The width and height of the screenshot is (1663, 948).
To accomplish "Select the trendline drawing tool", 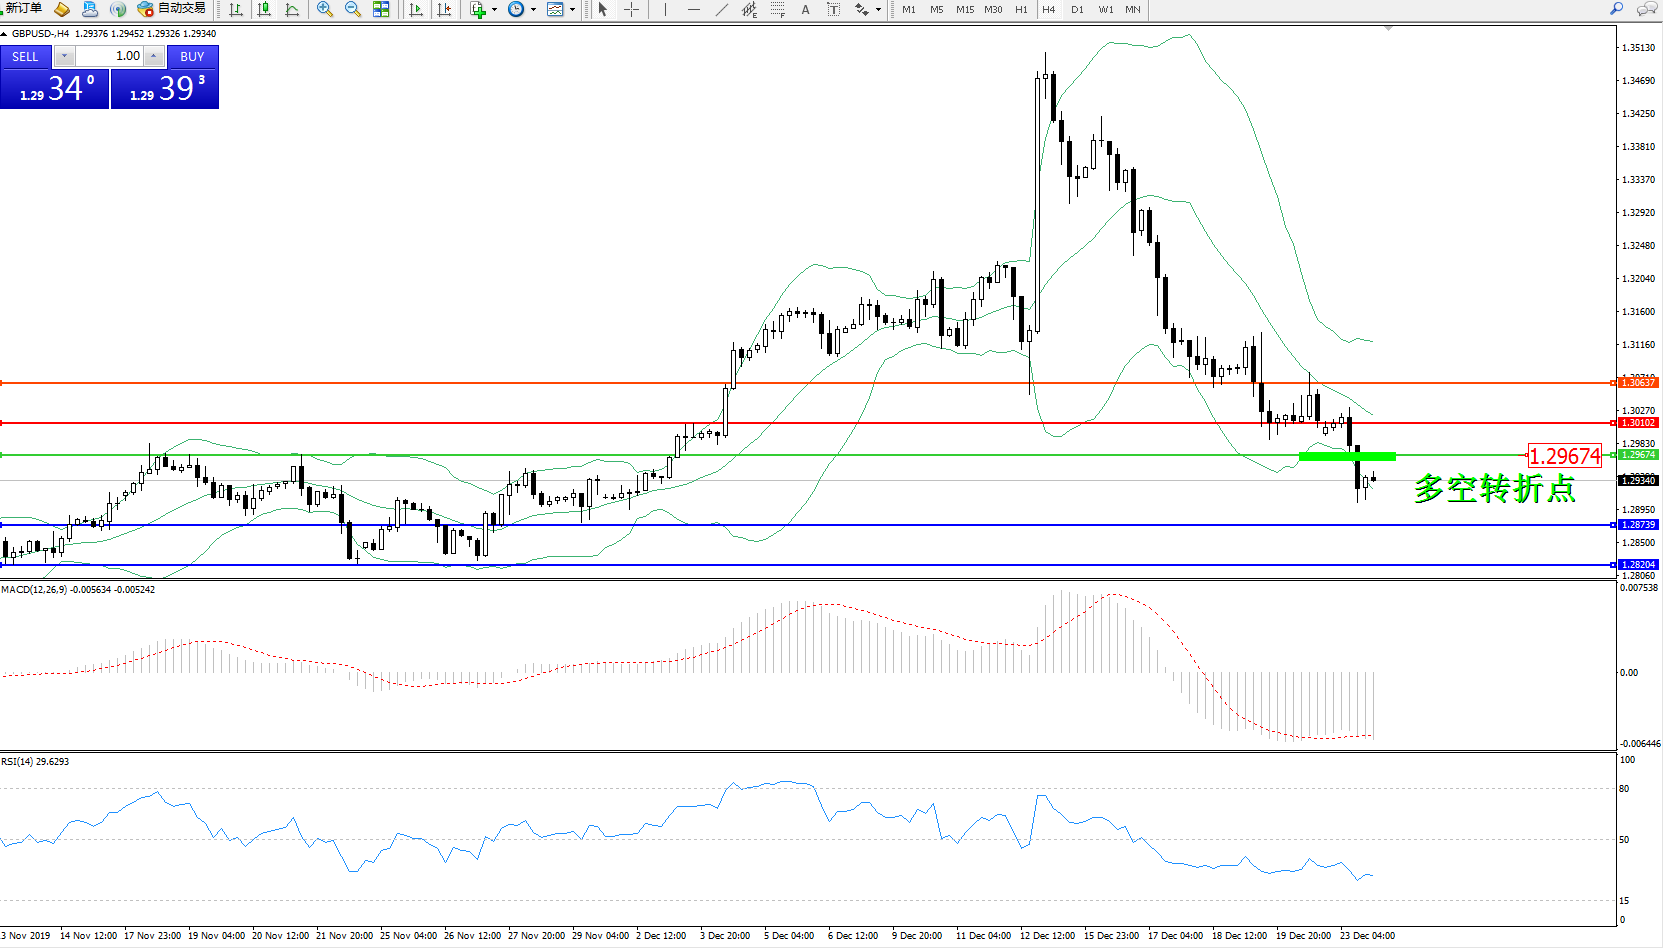I will [x=722, y=10].
